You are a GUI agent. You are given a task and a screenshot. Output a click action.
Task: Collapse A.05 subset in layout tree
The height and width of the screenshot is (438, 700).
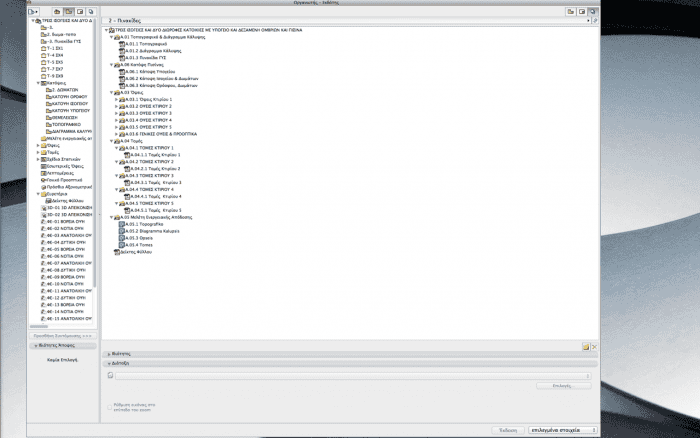pyautogui.click(x=112, y=217)
